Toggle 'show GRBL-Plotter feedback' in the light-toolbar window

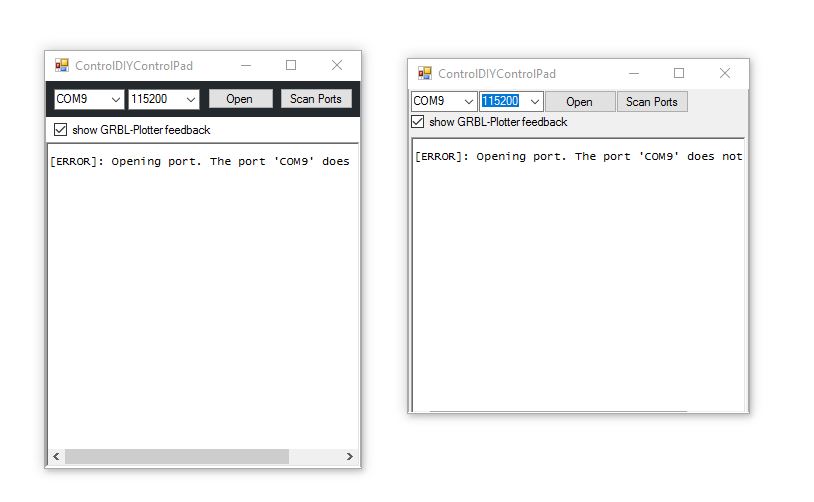point(419,122)
